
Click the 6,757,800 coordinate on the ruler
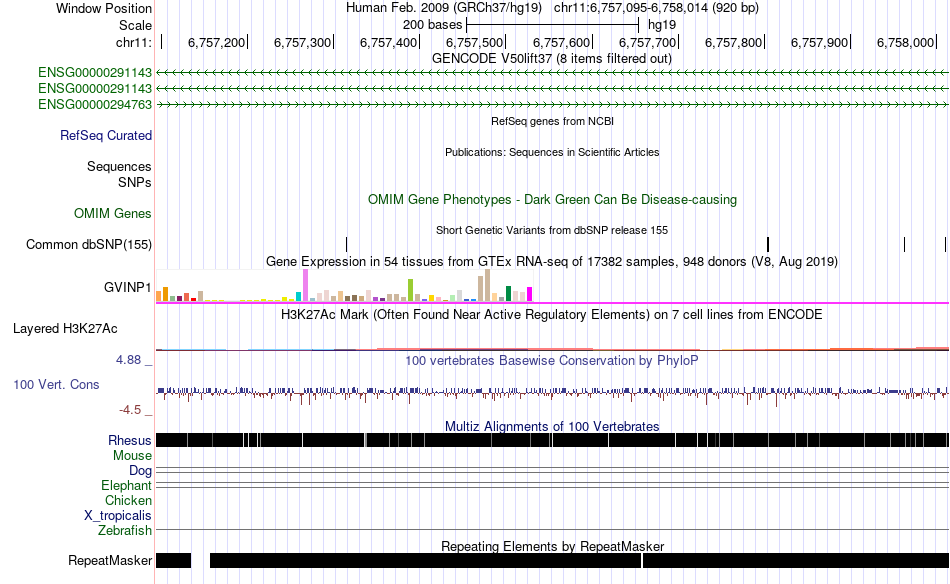733,42
